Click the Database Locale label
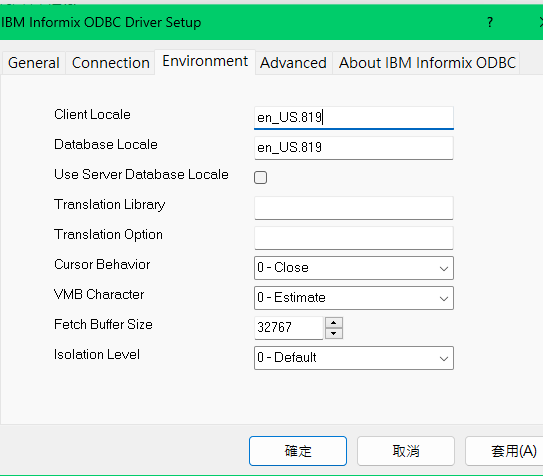543x476 pixels. [106, 144]
